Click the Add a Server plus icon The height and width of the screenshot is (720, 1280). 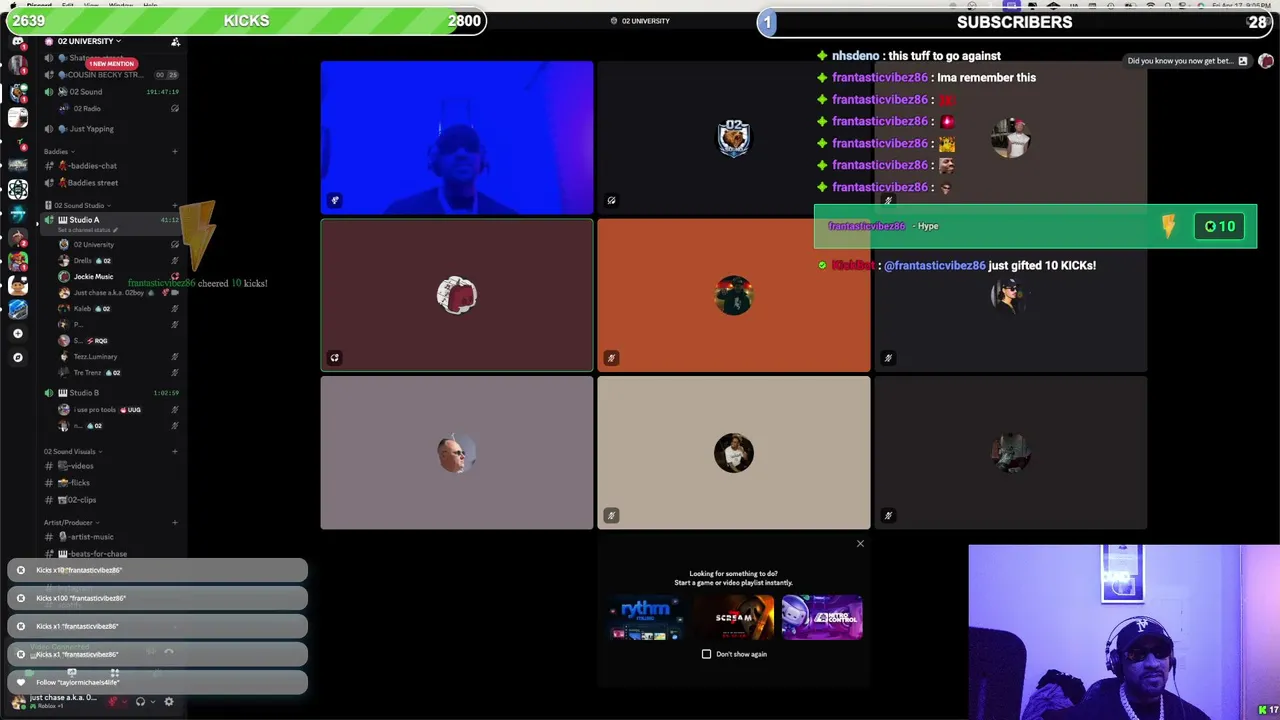click(x=17, y=333)
